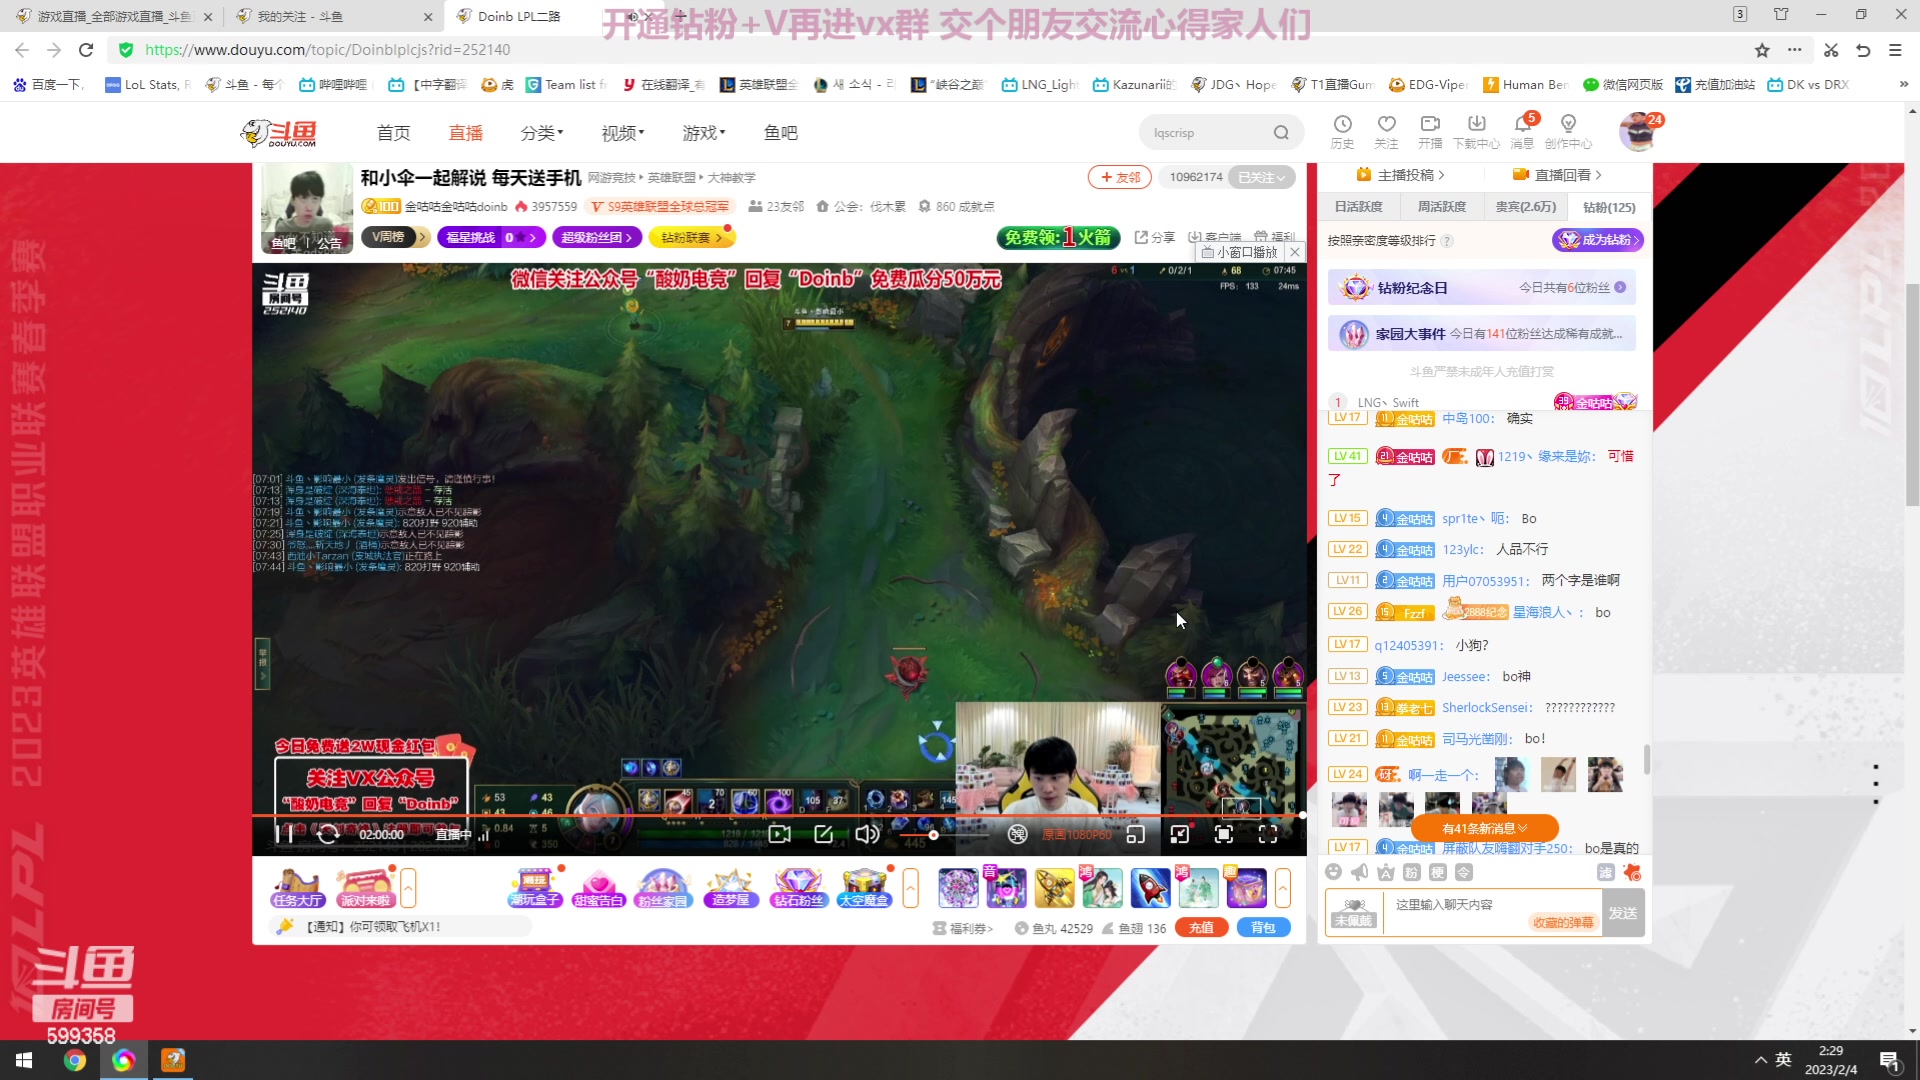Open the 太空魔盒 icon

coord(864,887)
